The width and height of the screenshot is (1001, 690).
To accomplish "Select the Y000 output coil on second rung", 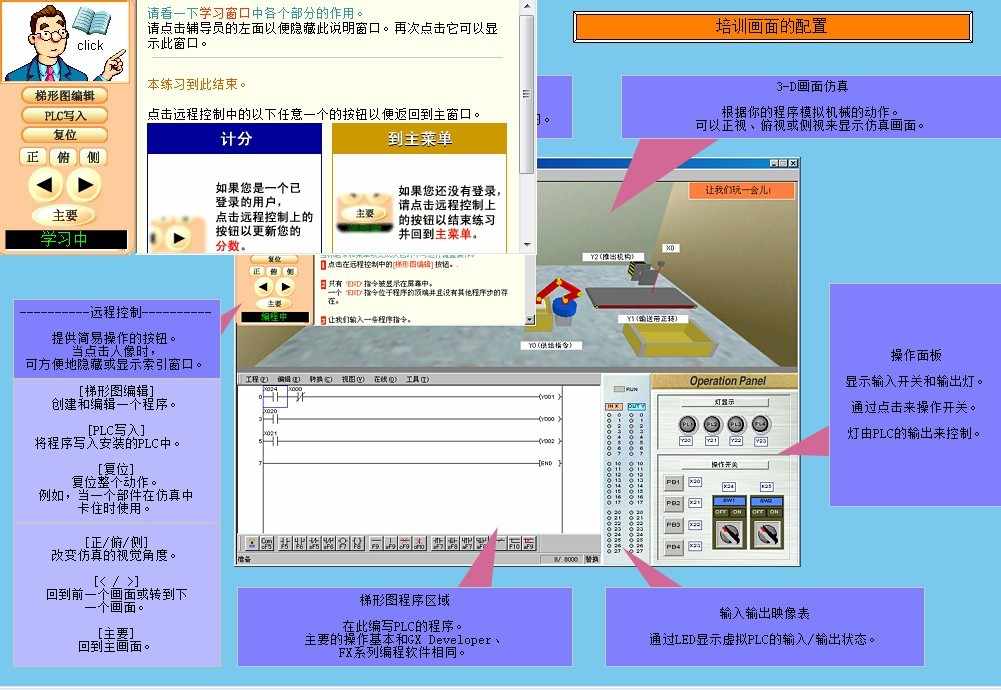I will click(550, 419).
